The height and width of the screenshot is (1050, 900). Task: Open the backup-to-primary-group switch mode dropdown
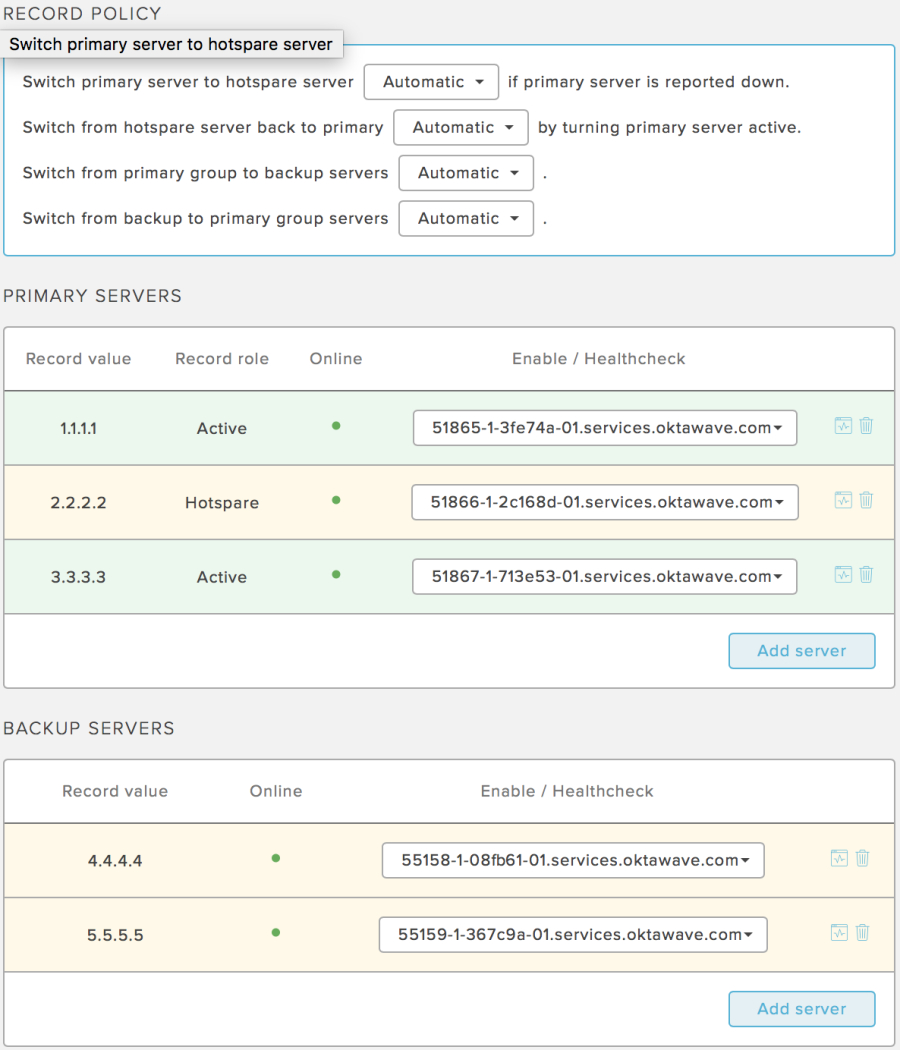466,218
